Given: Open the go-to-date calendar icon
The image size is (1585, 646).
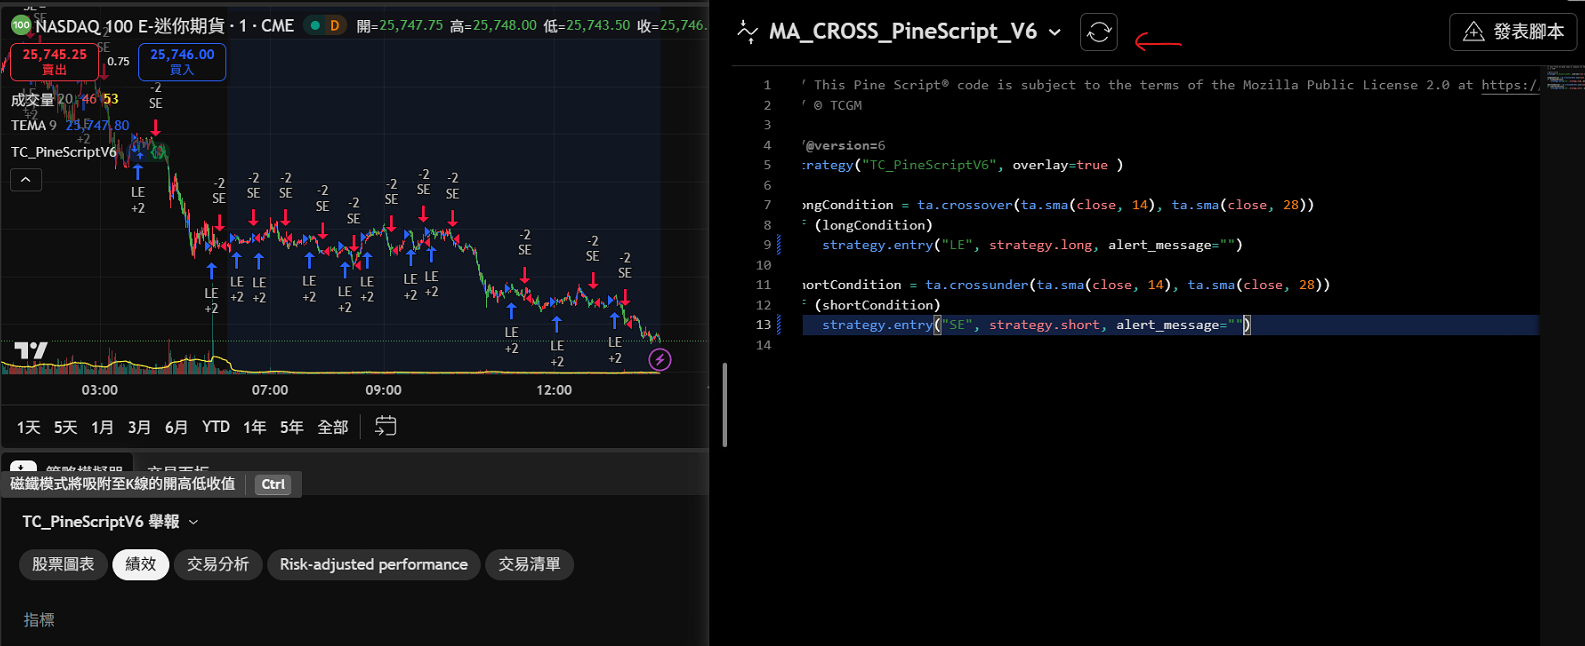Looking at the screenshot, I should pyautogui.click(x=385, y=426).
